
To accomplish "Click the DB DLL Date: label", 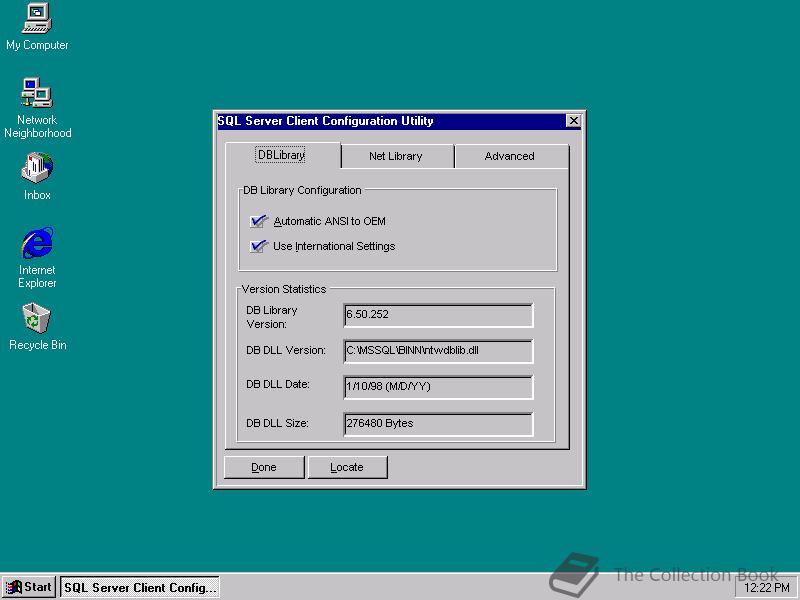I will [278, 384].
